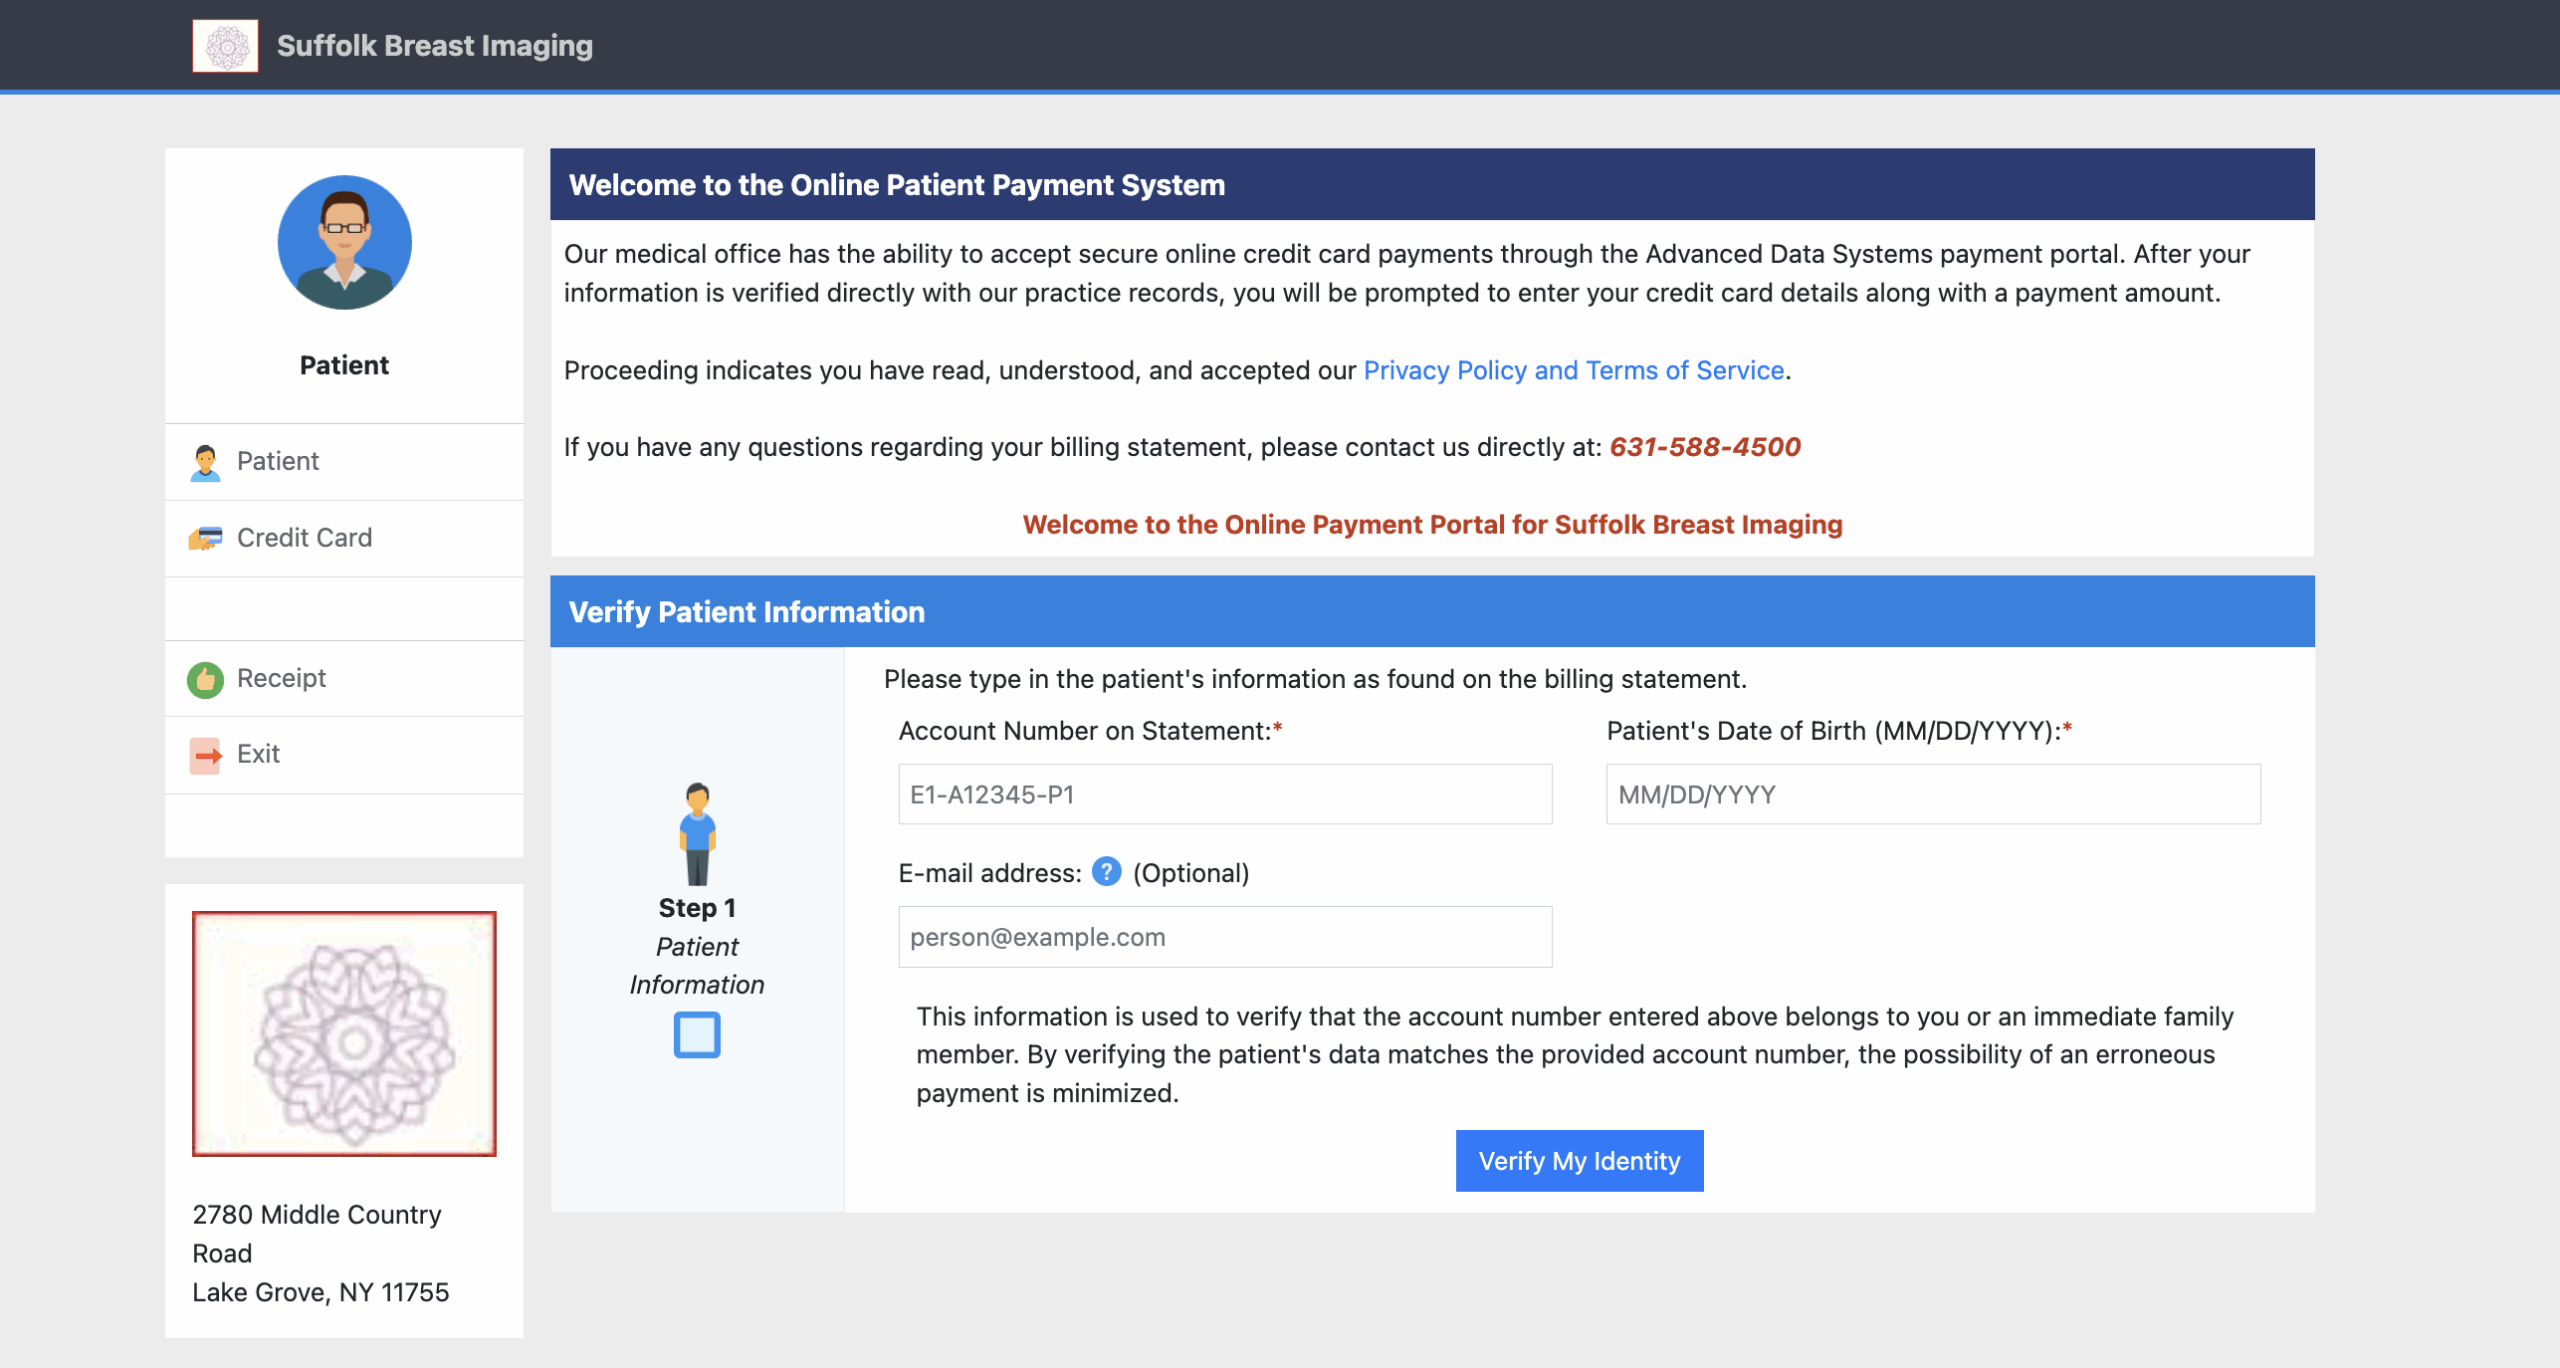Click the Patient's Date of Birth field
Viewport: 2560px width, 1368px height.
(x=1931, y=794)
